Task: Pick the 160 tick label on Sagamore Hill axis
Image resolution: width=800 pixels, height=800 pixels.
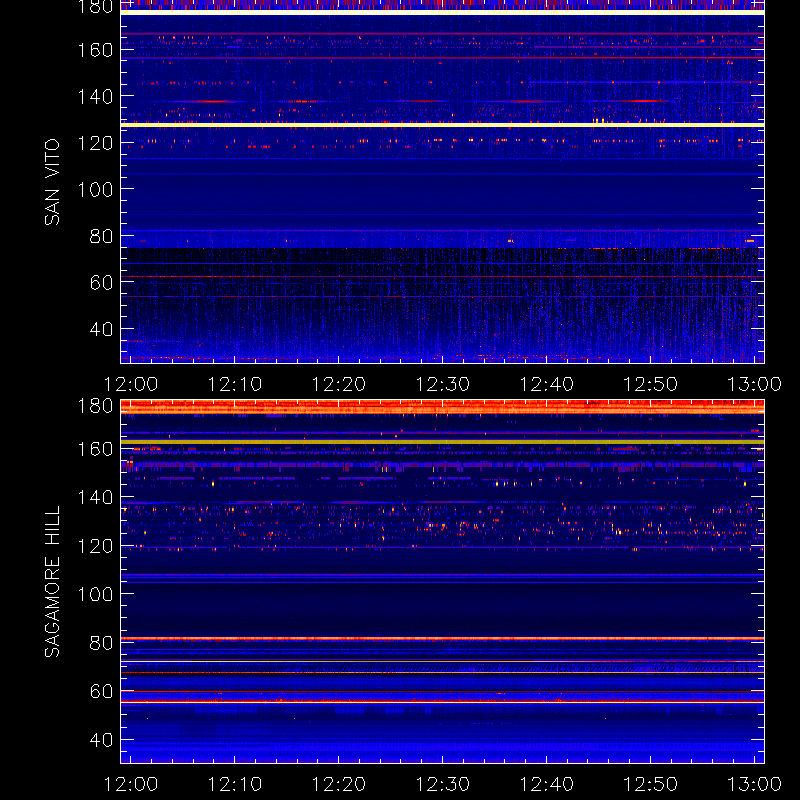Action: click(x=95, y=449)
